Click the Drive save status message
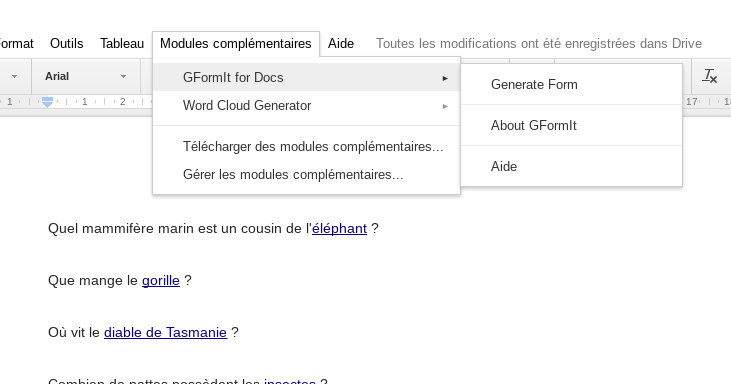 point(539,43)
